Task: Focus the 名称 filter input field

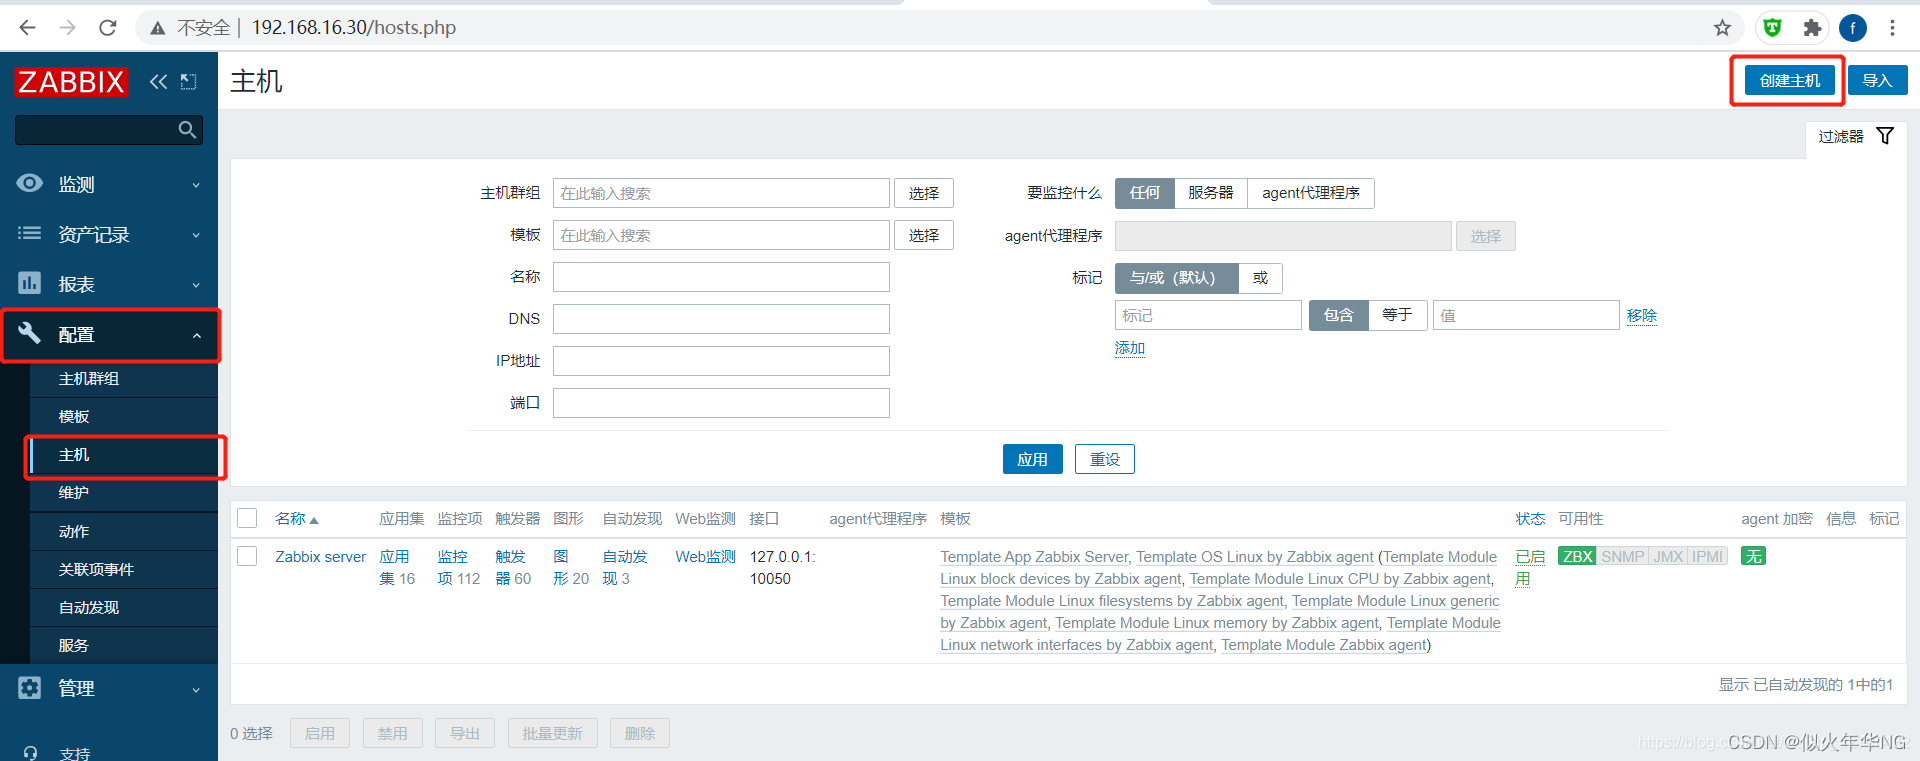Action: pyautogui.click(x=721, y=277)
